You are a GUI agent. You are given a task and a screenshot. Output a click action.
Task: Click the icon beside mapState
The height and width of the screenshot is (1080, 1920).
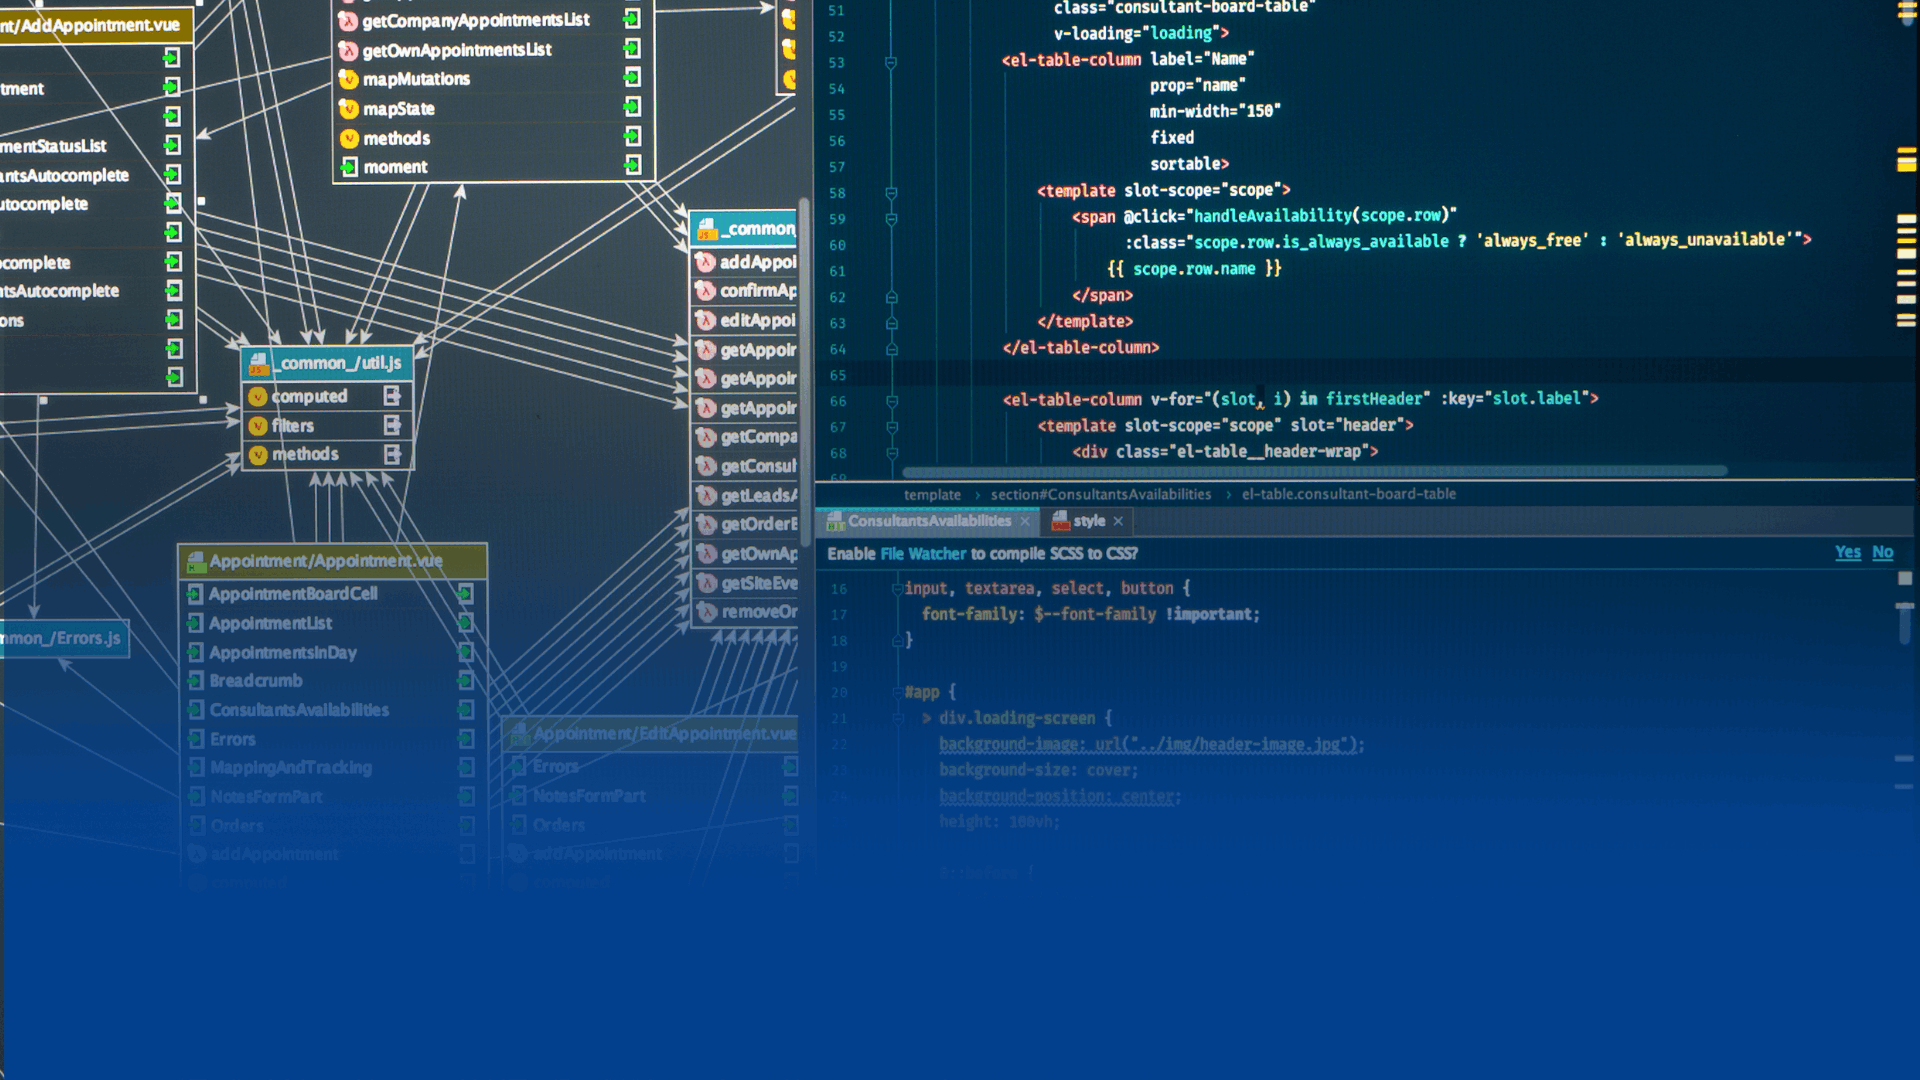[x=348, y=109]
